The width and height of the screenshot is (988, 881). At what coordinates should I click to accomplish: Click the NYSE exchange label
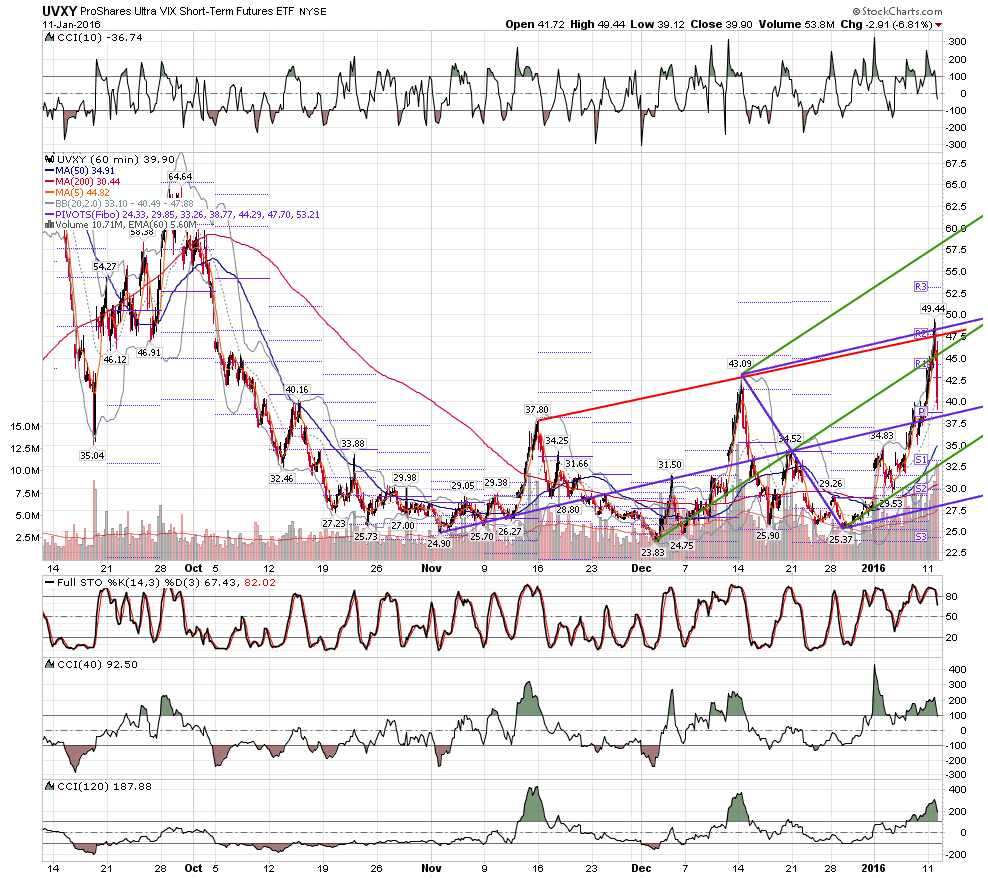click(x=313, y=12)
